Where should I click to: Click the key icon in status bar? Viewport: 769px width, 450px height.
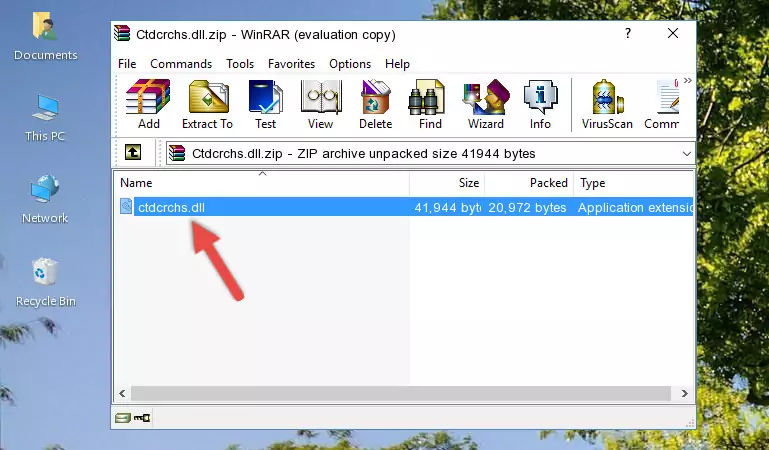(142, 418)
